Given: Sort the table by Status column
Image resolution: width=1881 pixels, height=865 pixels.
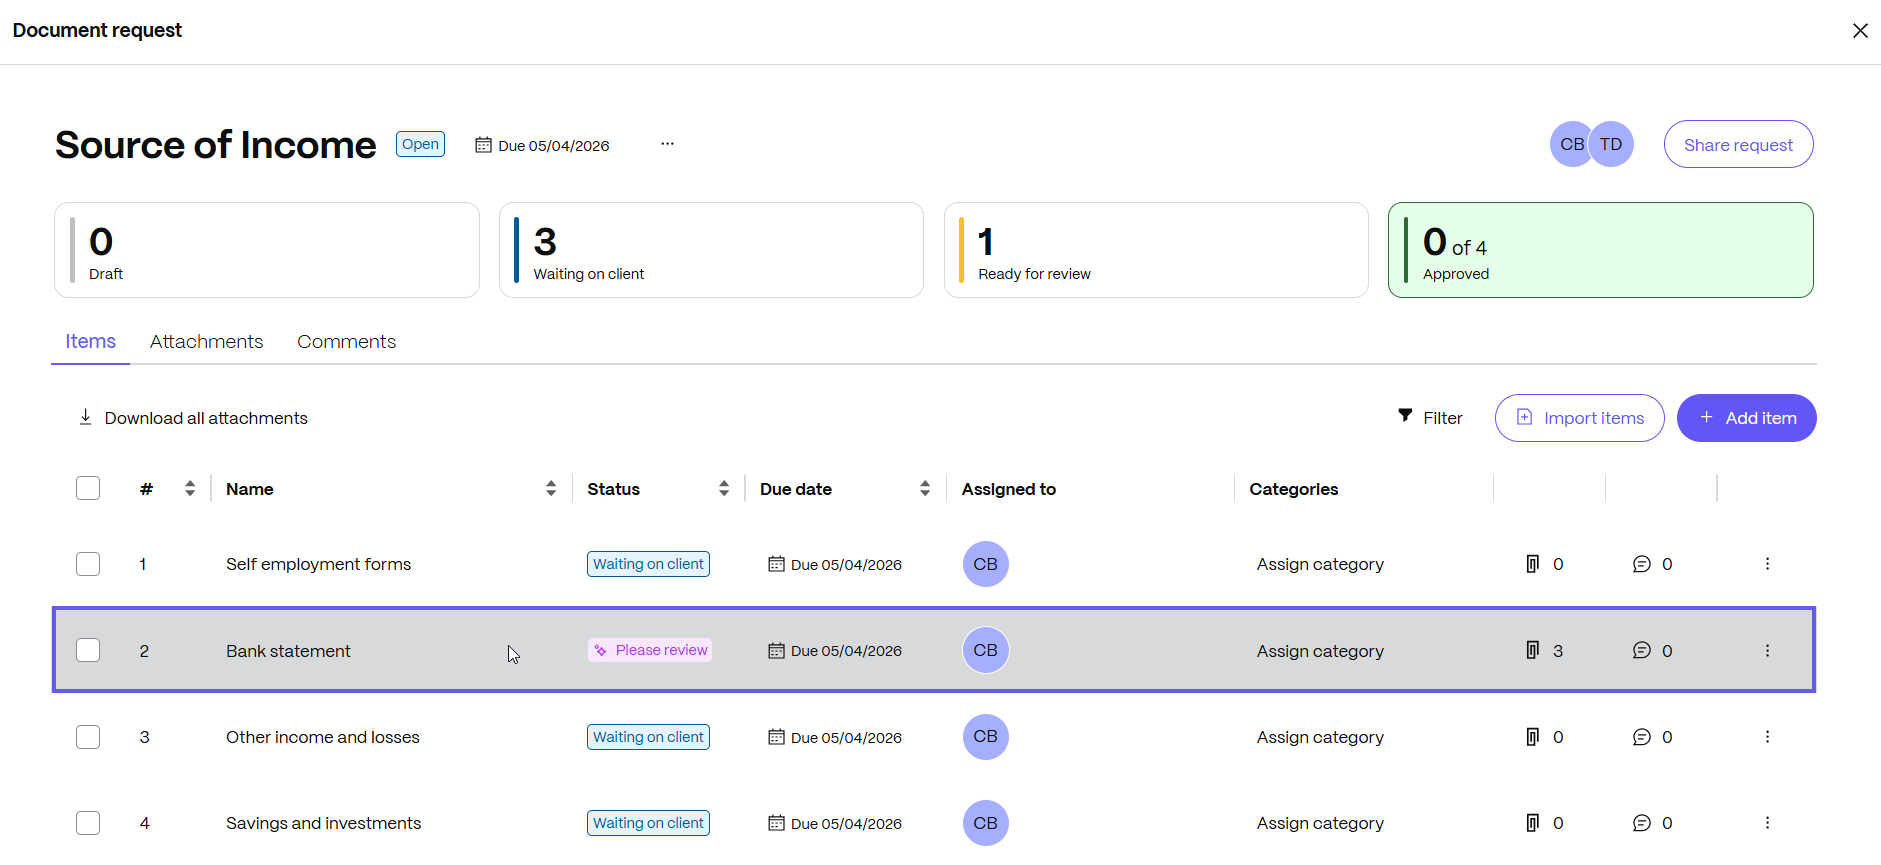Looking at the screenshot, I should 724,488.
